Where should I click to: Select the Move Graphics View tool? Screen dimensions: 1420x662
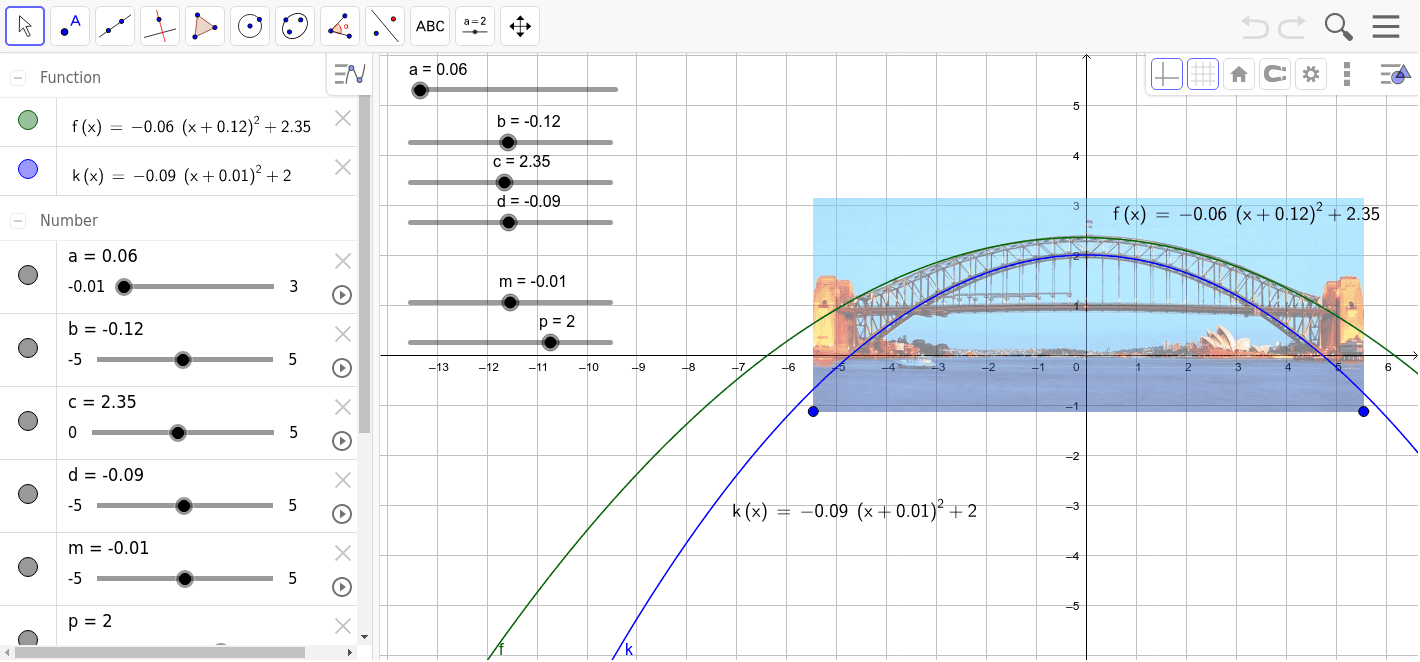[520, 26]
